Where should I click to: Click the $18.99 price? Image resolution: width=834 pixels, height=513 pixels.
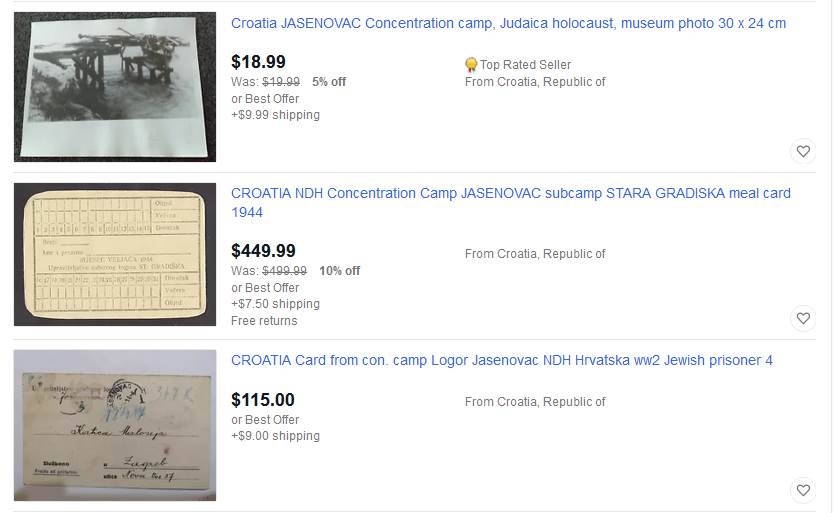(258, 62)
